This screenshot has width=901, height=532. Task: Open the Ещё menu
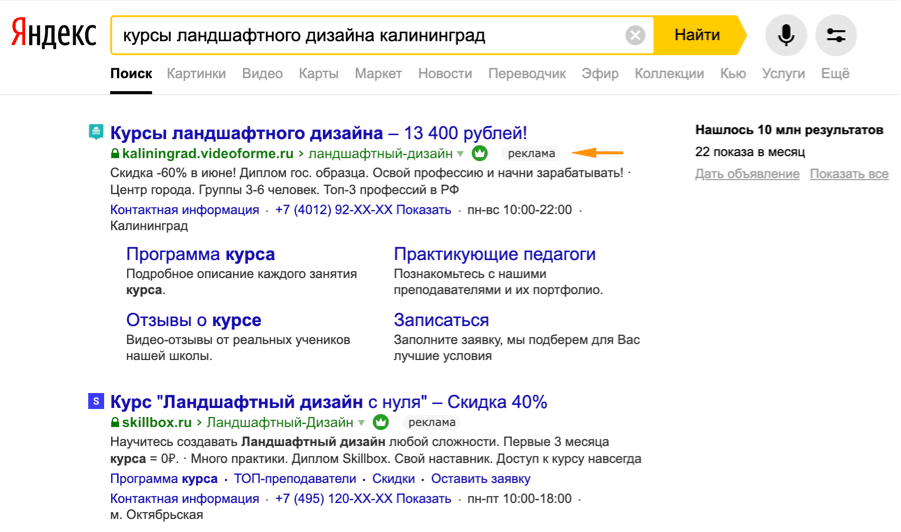click(835, 74)
